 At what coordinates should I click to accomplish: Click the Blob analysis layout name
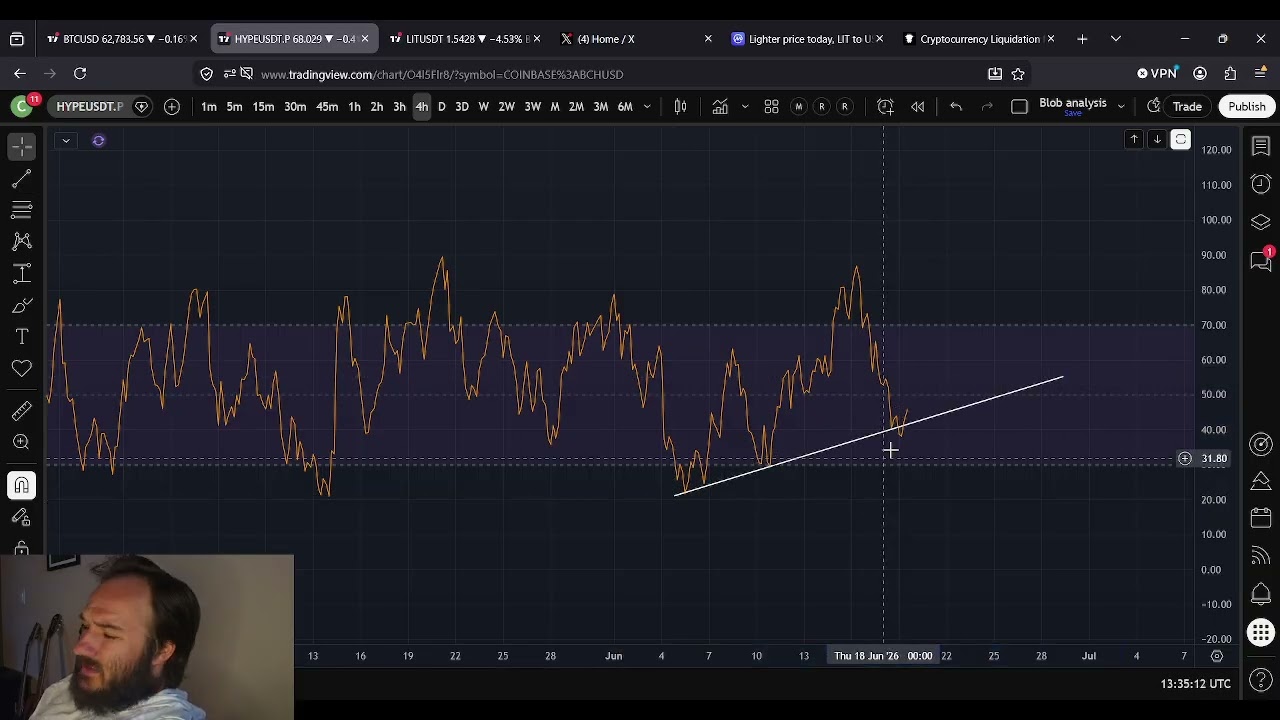tap(1072, 104)
